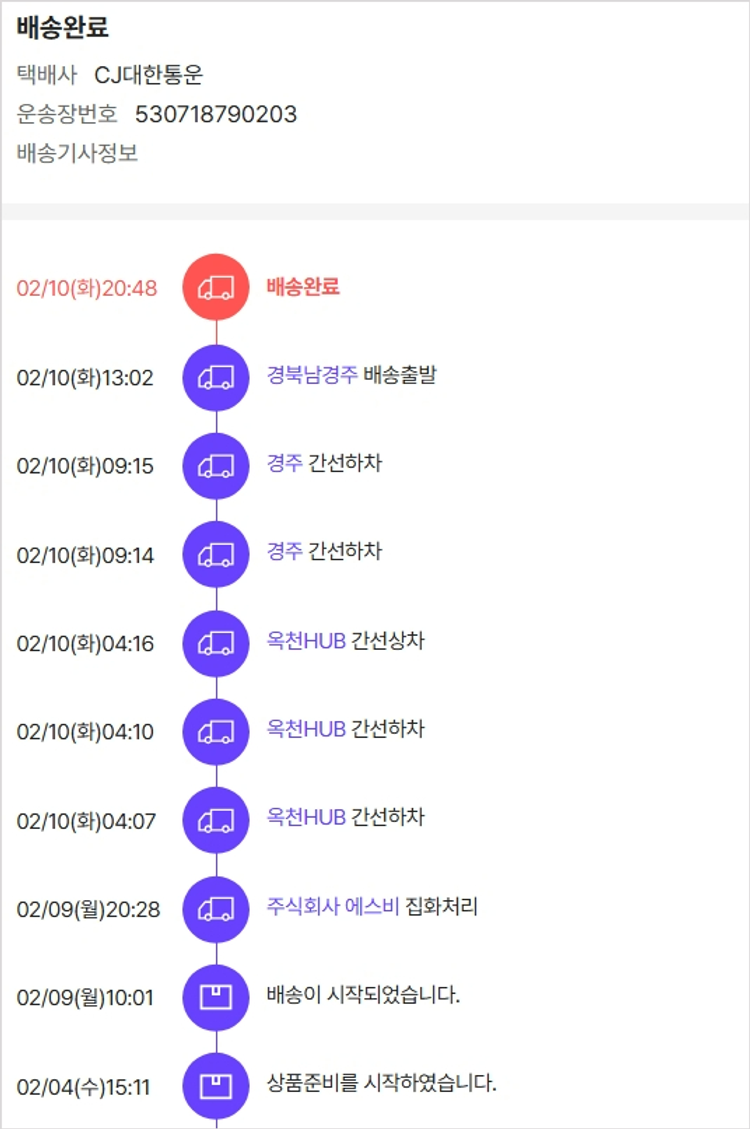Click the truck icon next to 경북남경주 배송출발
Screen dimensions: 750x1129
pos(216,377)
